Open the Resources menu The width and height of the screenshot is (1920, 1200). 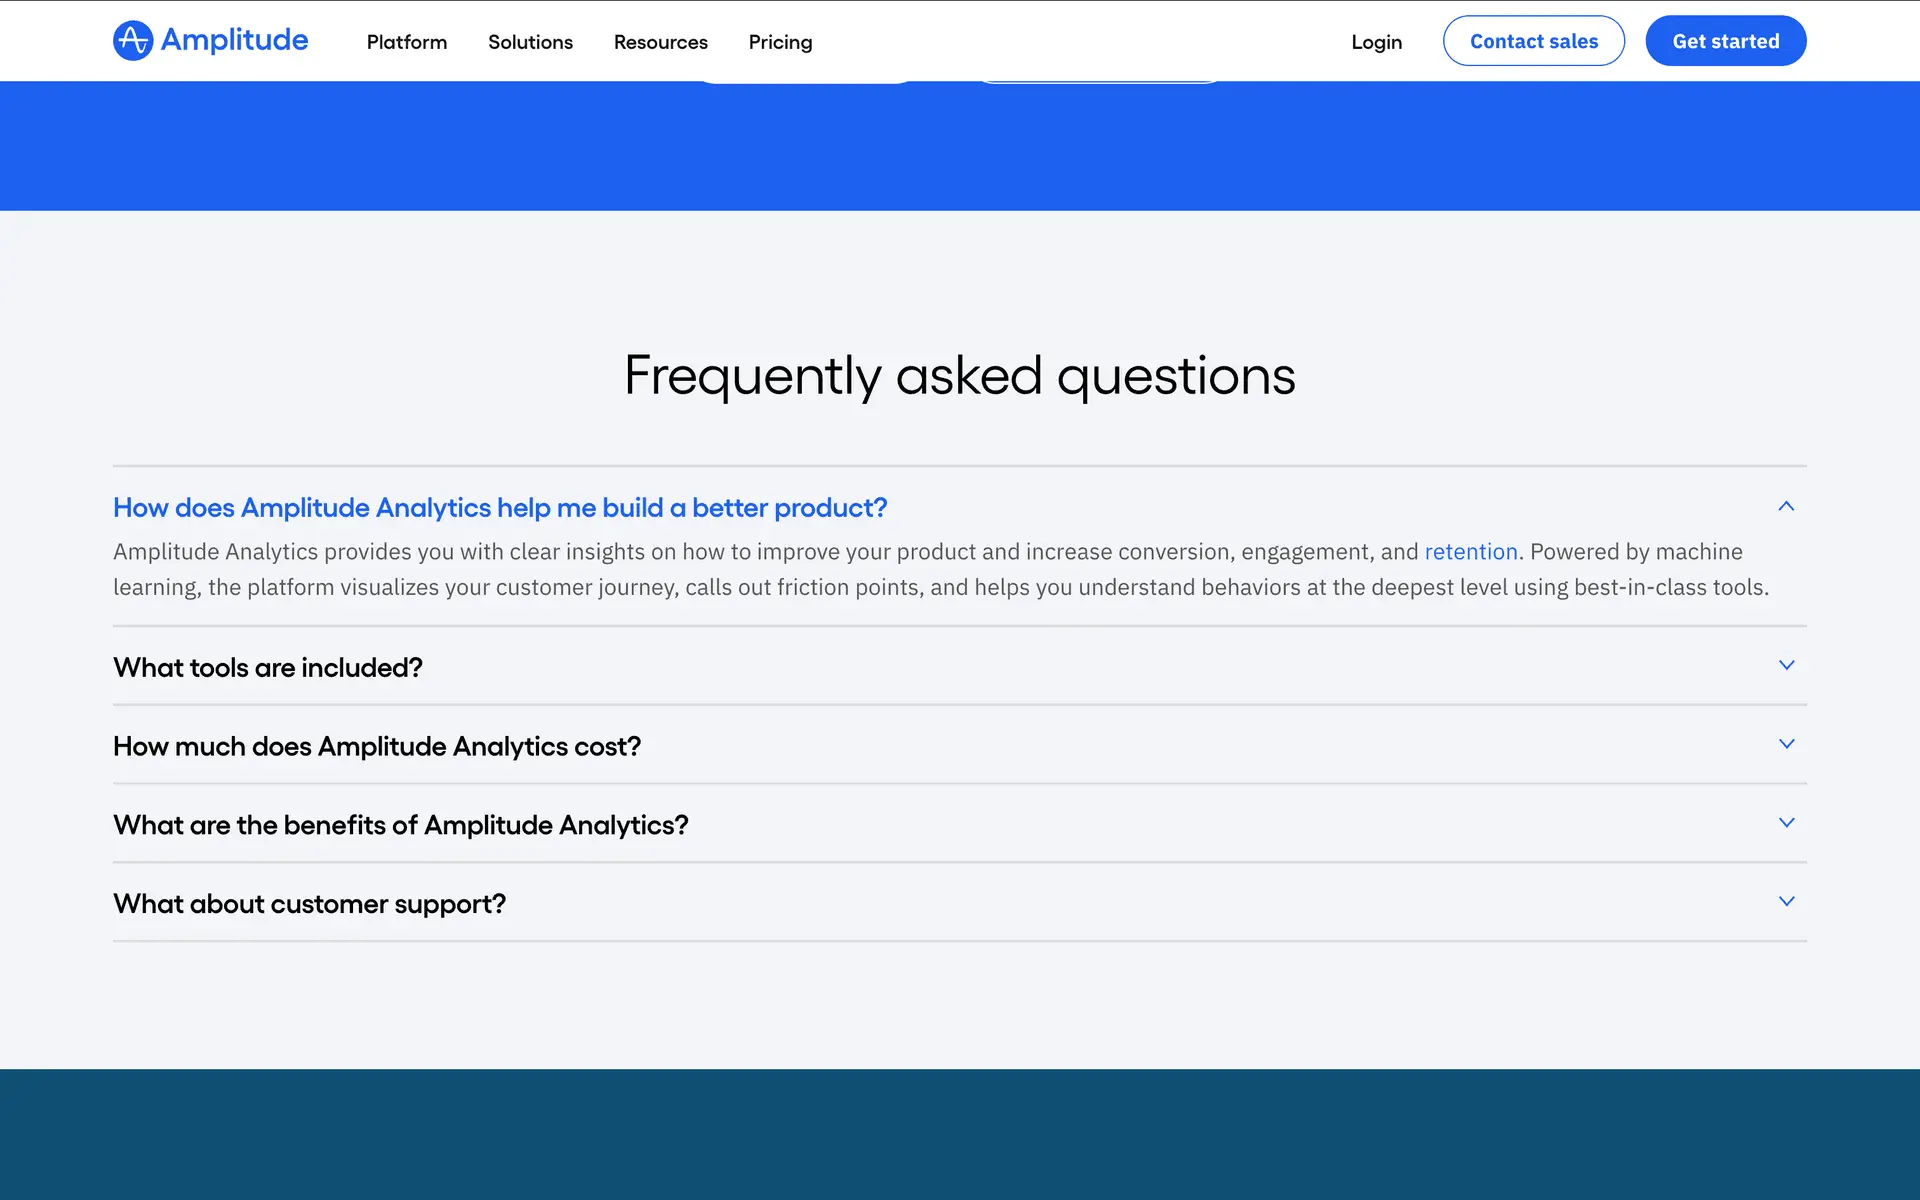[660, 42]
